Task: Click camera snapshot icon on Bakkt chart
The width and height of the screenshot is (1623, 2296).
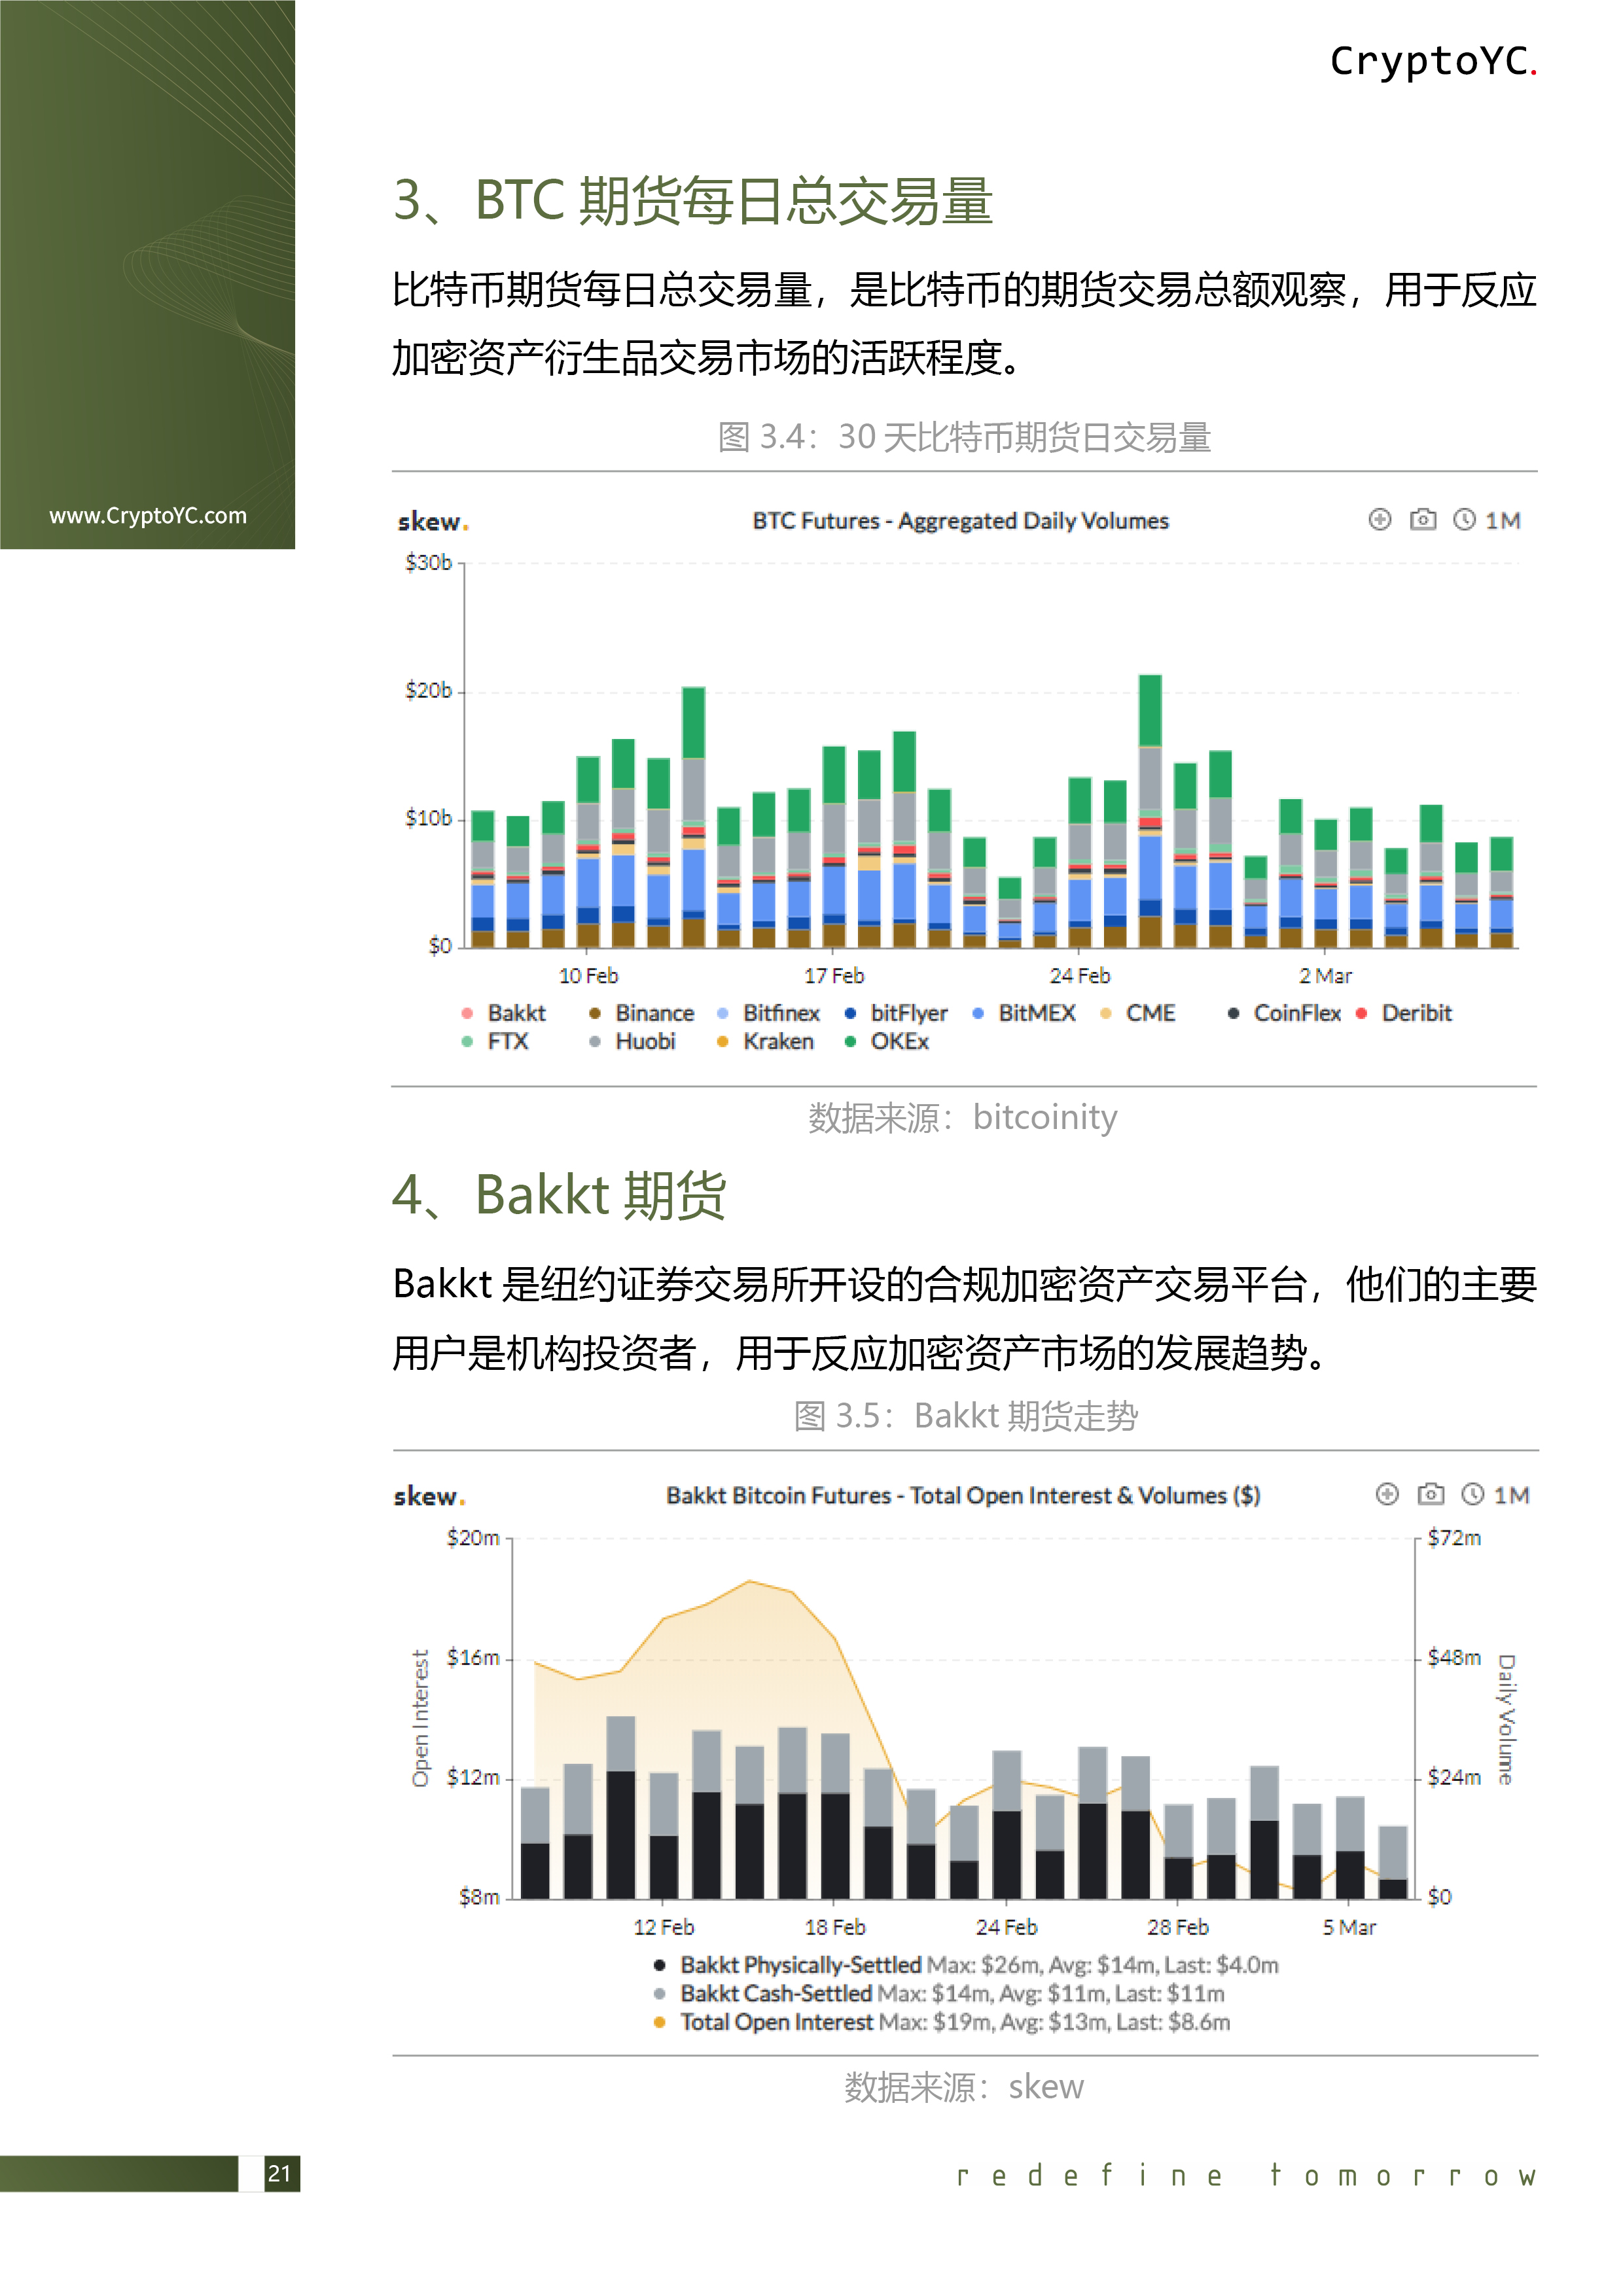Action: tap(1430, 1494)
